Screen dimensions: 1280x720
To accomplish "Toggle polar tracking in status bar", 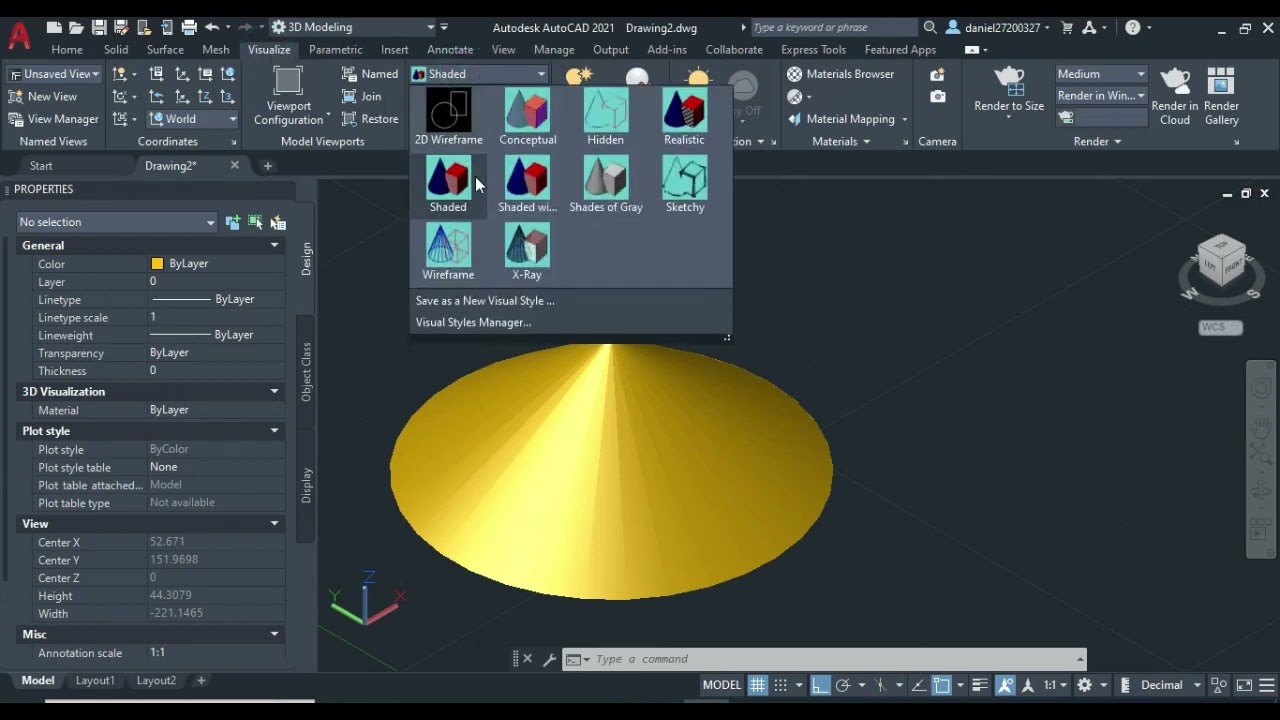I will (843, 685).
